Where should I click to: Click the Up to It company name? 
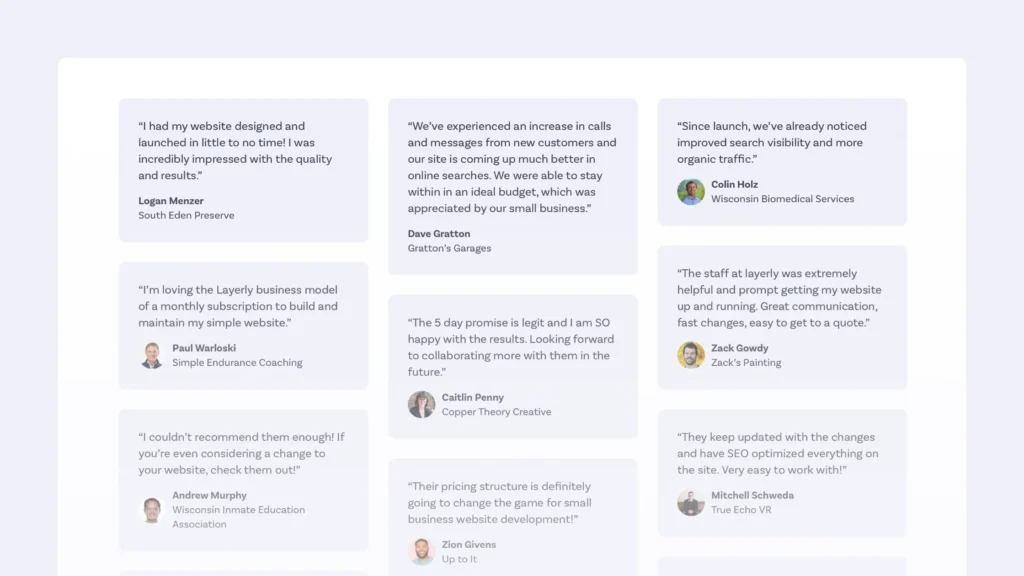pyautogui.click(x=459, y=559)
